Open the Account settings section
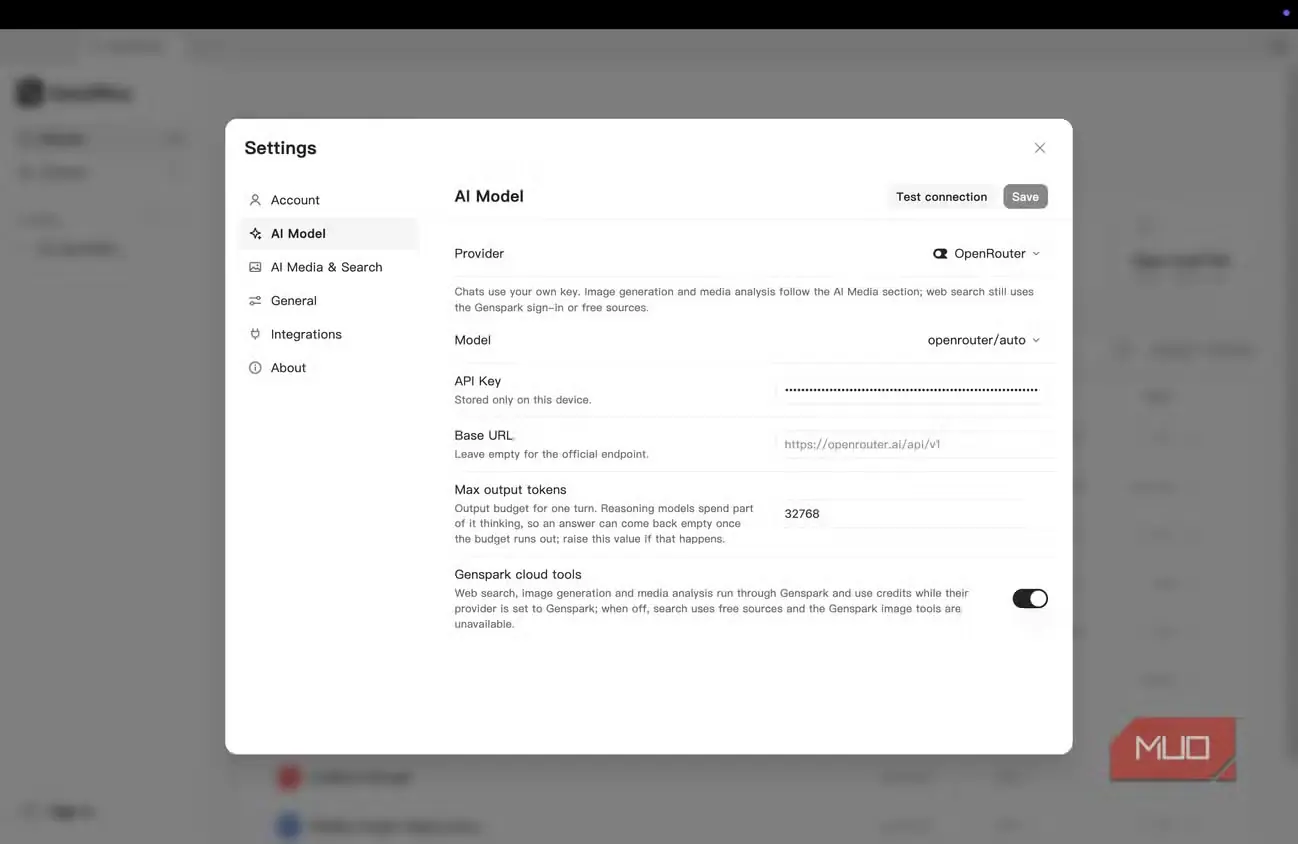1298x844 pixels. click(x=329, y=200)
